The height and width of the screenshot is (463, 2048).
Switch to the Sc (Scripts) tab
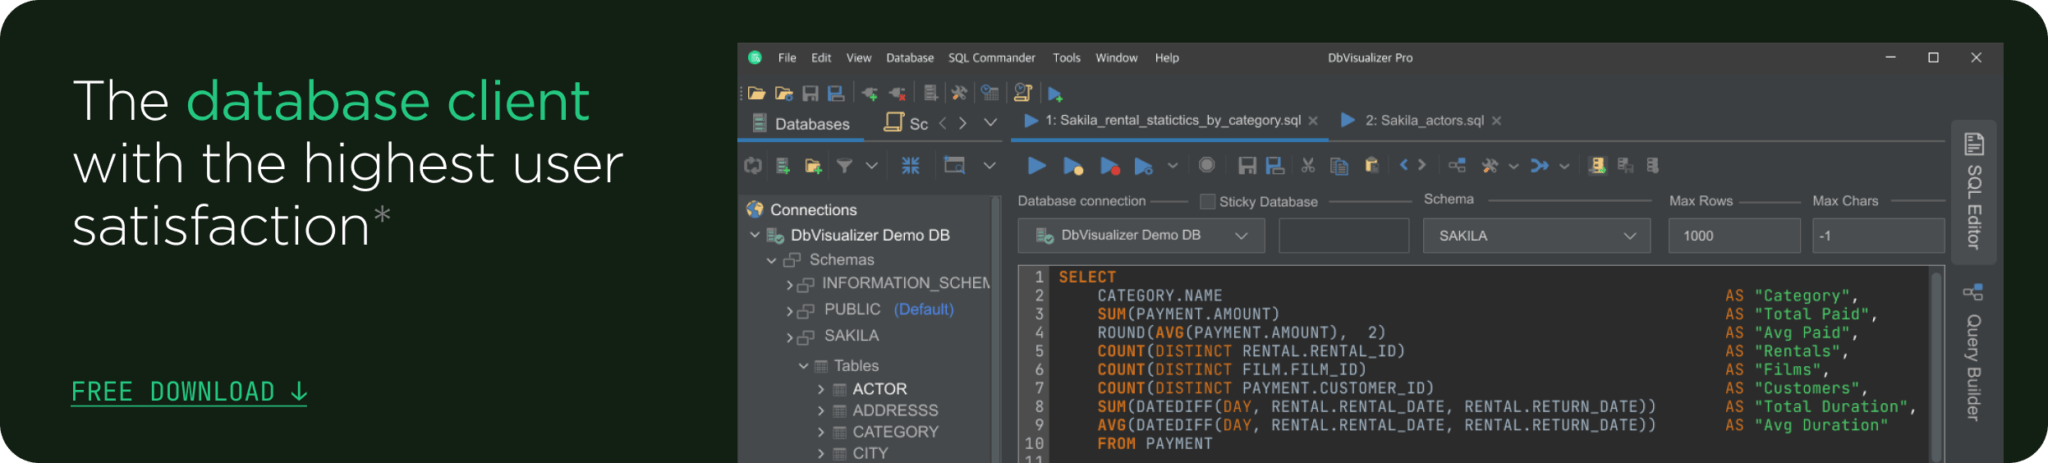point(906,123)
